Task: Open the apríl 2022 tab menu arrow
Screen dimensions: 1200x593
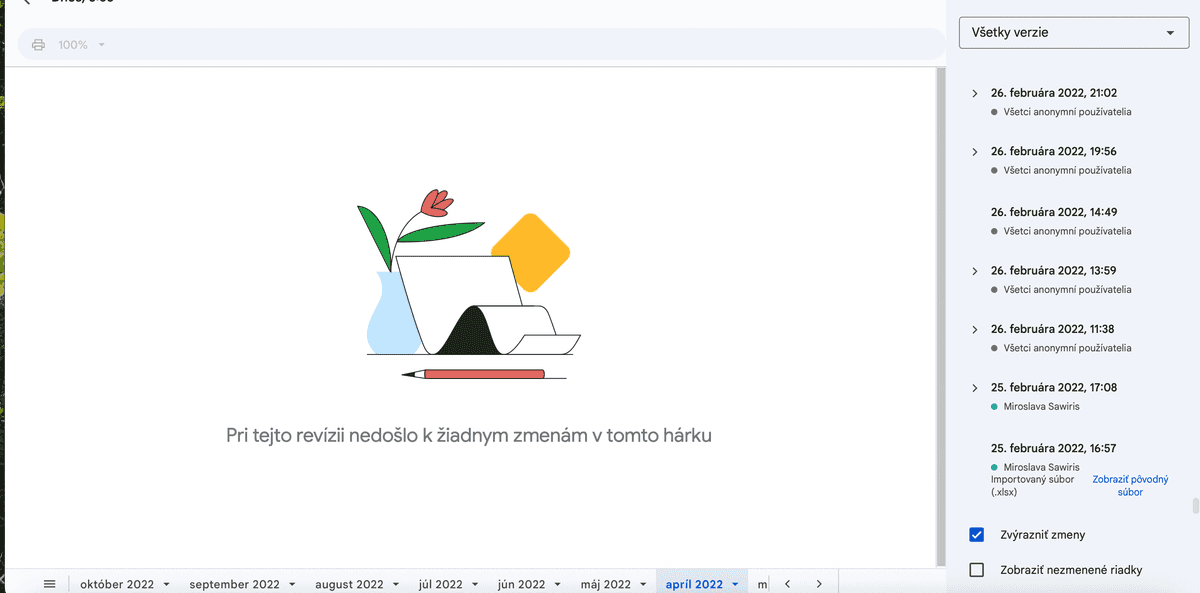Action: (x=735, y=584)
